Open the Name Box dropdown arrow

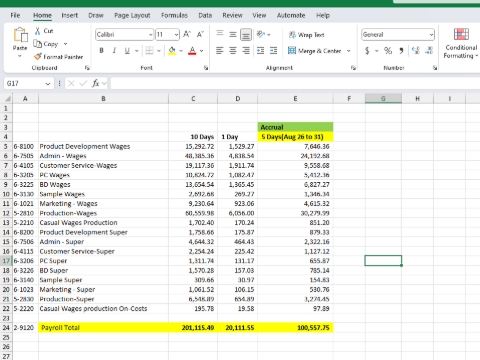pyautogui.click(x=48, y=84)
